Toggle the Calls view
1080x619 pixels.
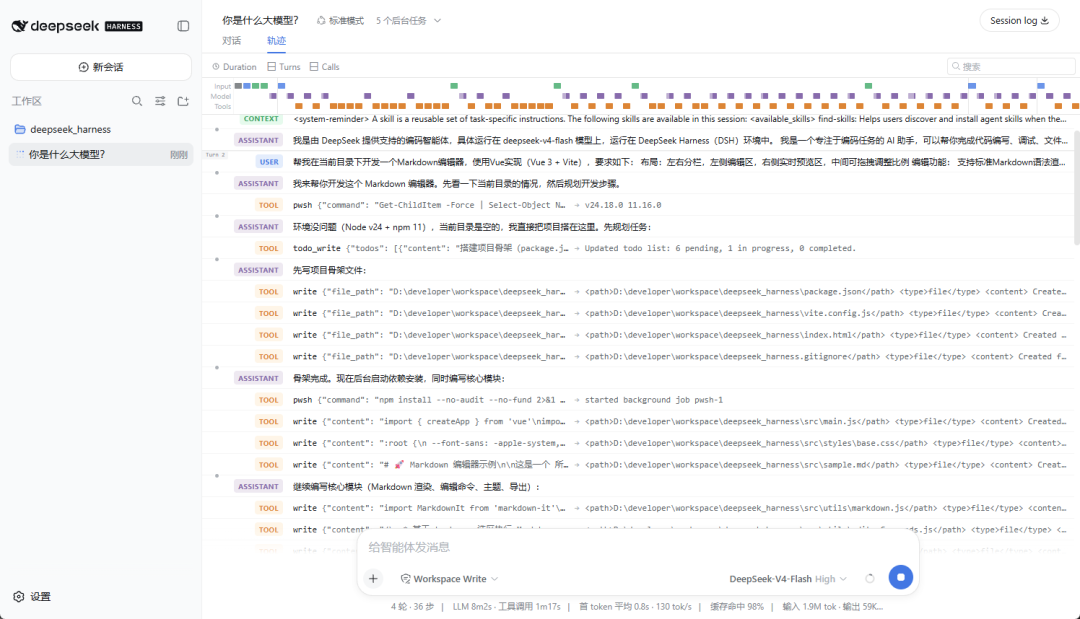[324, 67]
